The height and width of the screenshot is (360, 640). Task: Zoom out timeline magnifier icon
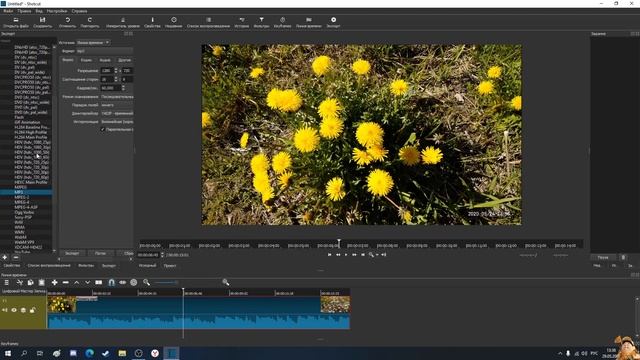click(147, 282)
